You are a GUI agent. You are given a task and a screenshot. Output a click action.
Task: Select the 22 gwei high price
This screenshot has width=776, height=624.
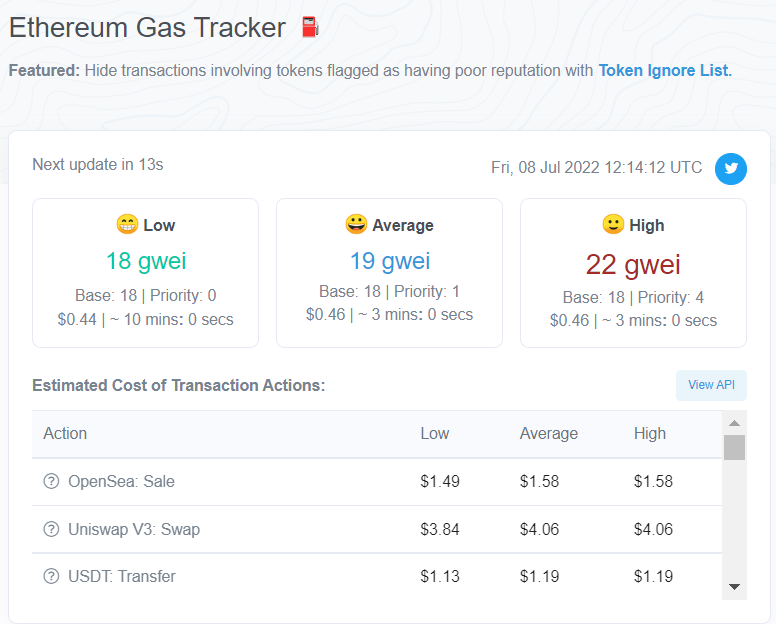[633, 264]
